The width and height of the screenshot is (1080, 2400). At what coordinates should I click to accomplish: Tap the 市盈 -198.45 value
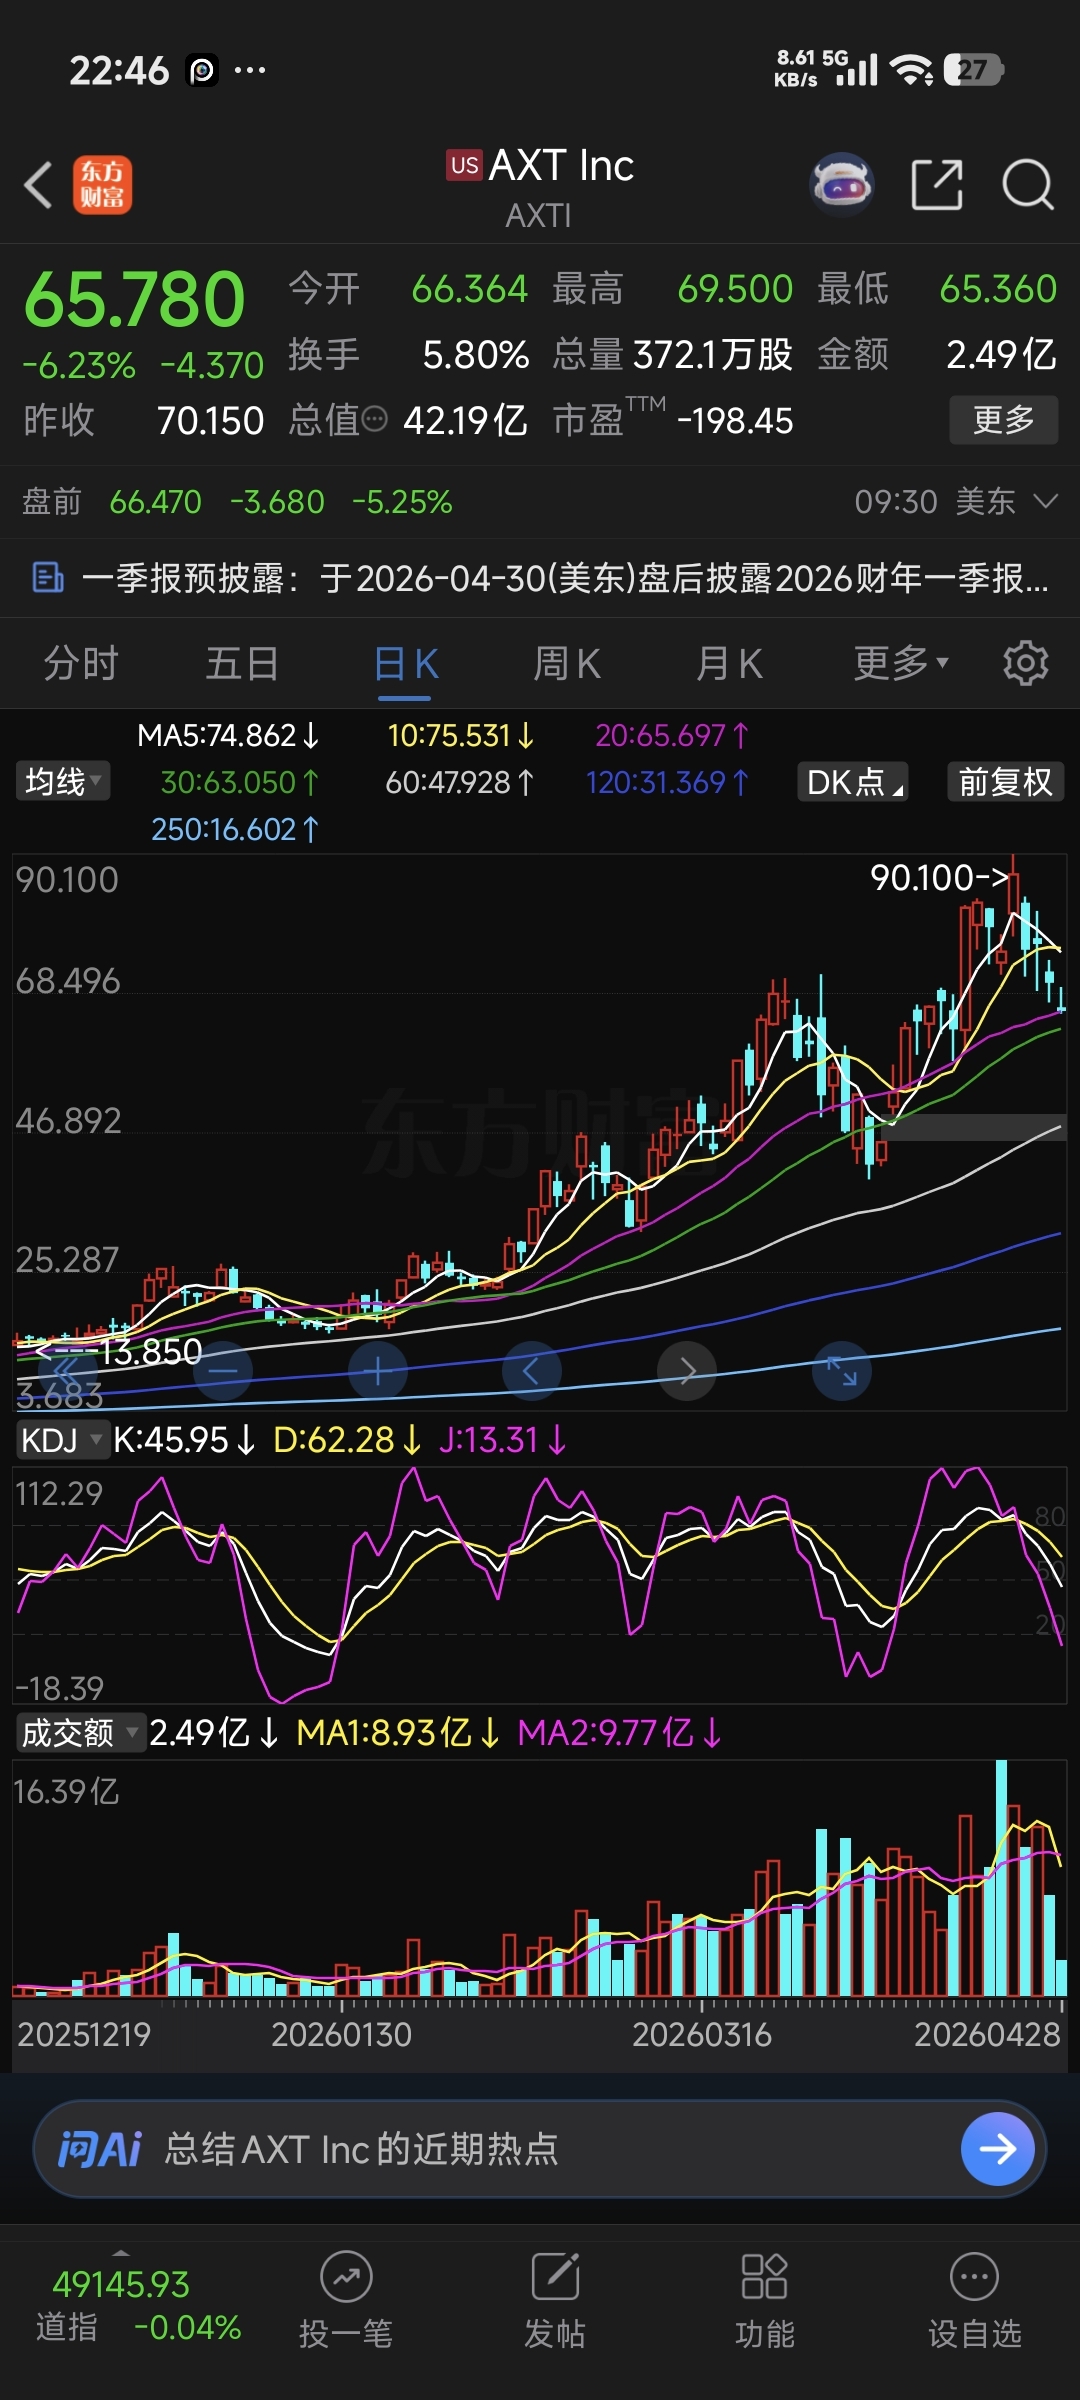pyautogui.click(x=672, y=420)
